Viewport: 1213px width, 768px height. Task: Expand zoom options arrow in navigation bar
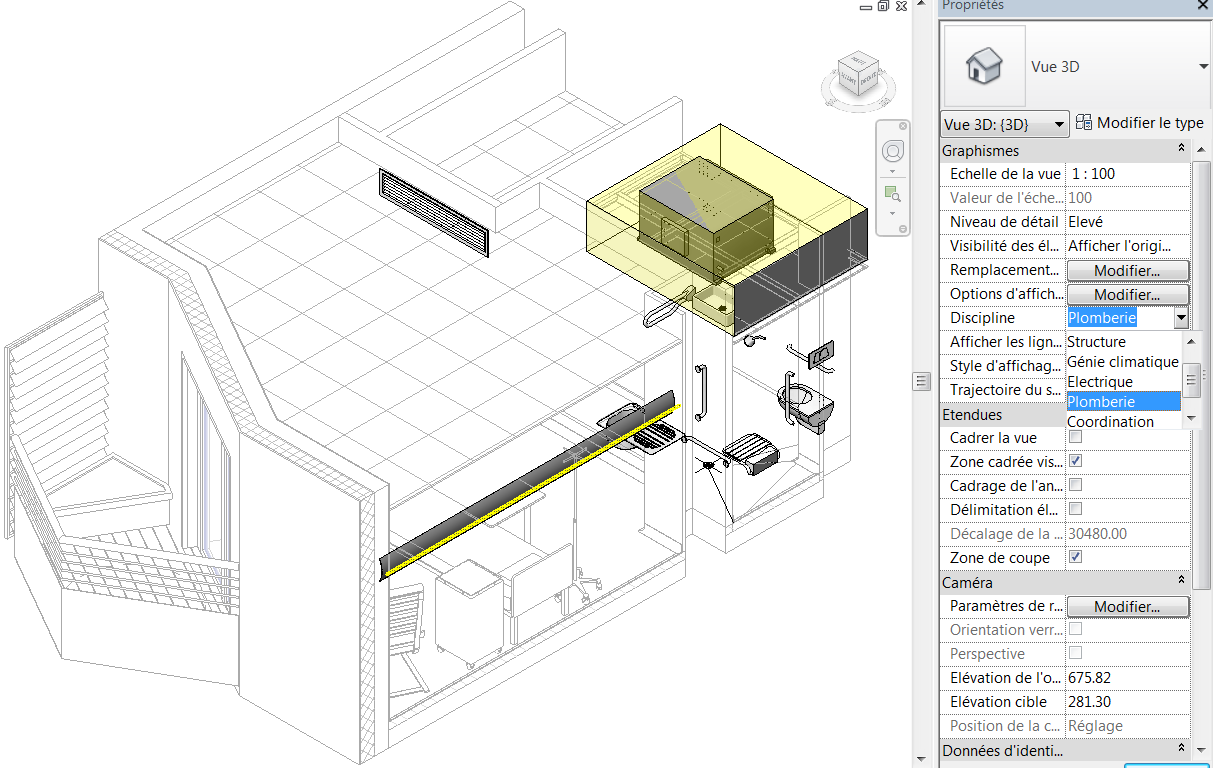coord(893,213)
